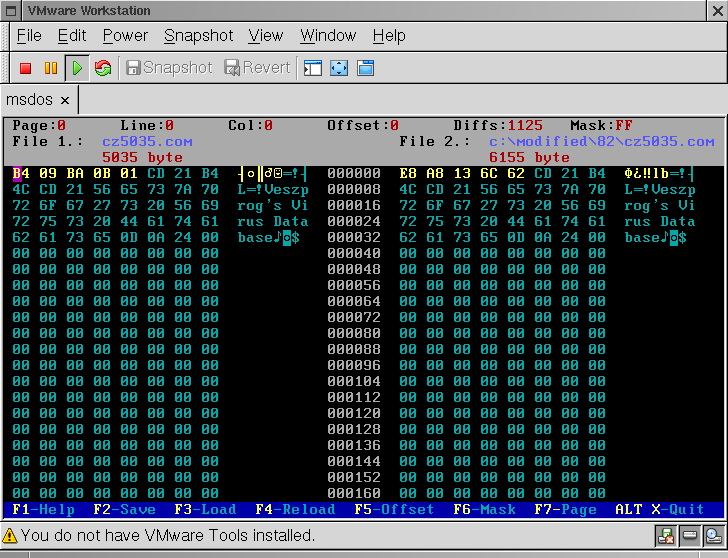Suspend the VM with the pause icon
The width and height of the screenshot is (728, 558).
(51, 68)
